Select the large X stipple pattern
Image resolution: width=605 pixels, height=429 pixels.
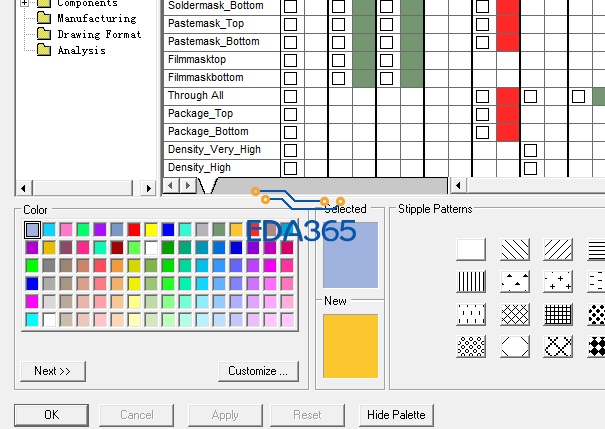click(558, 346)
